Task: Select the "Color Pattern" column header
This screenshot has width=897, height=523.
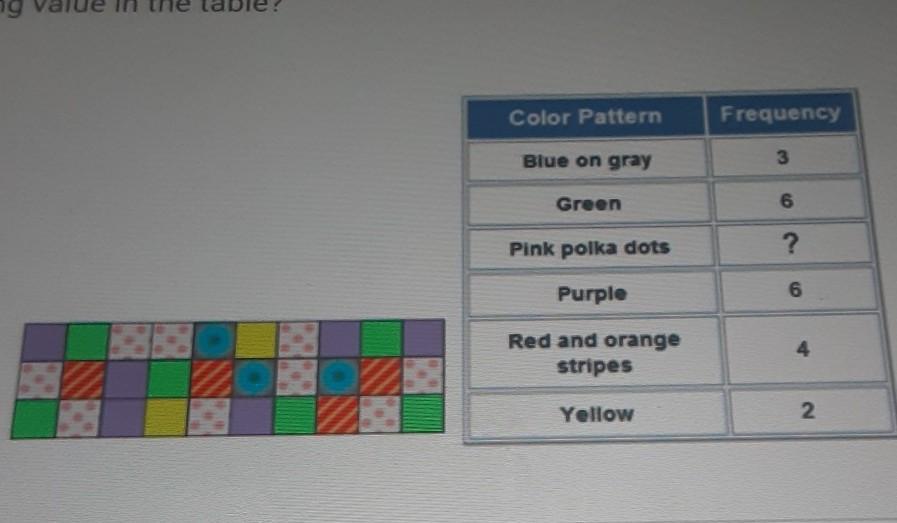Action: click(585, 117)
